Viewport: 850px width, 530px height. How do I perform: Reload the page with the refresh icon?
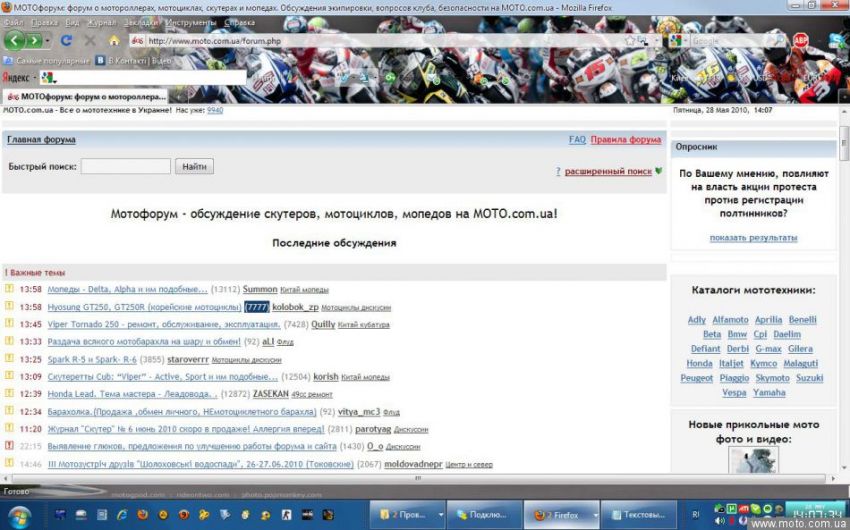pyautogui.click(x=66, y=41)
